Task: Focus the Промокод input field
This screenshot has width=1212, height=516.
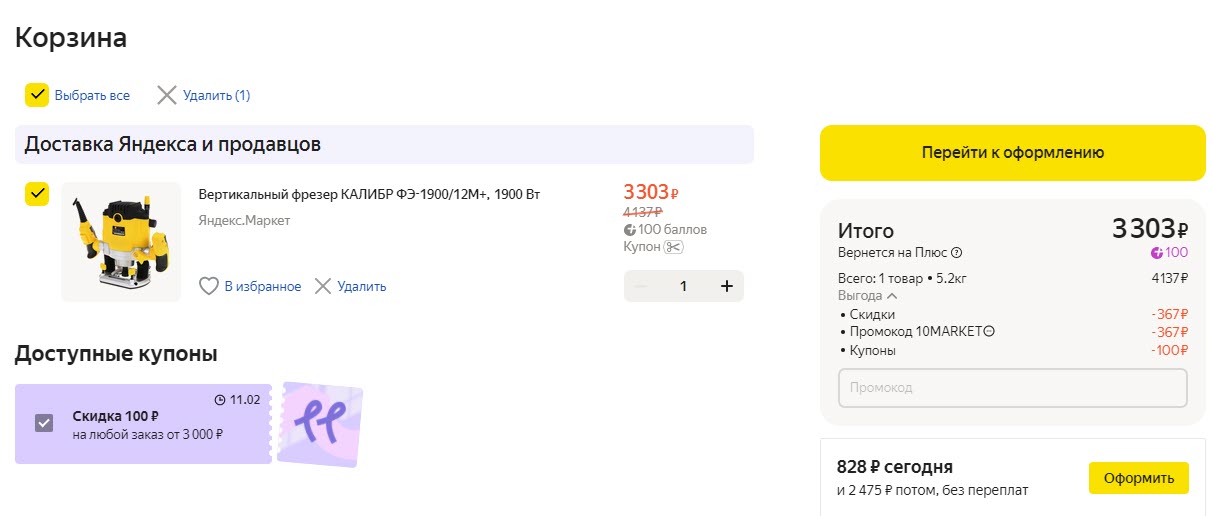Action: (x=1012, y=388)
